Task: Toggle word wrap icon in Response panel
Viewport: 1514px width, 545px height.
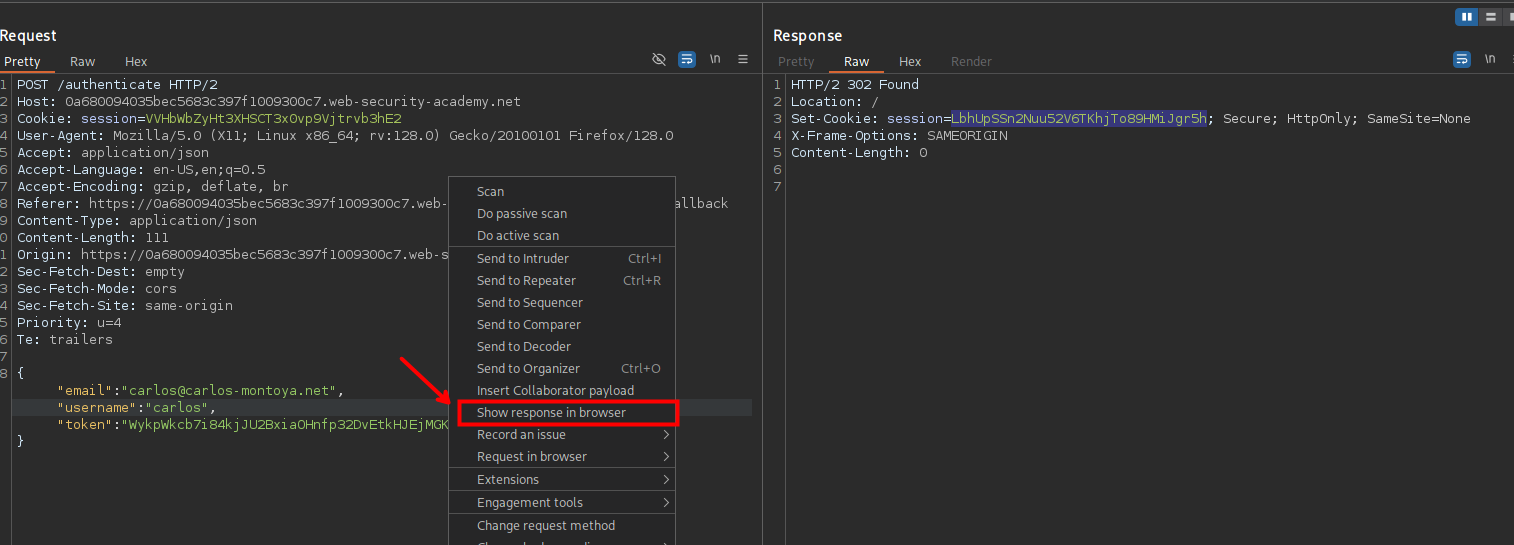Action: click(x=1461, y=60)
